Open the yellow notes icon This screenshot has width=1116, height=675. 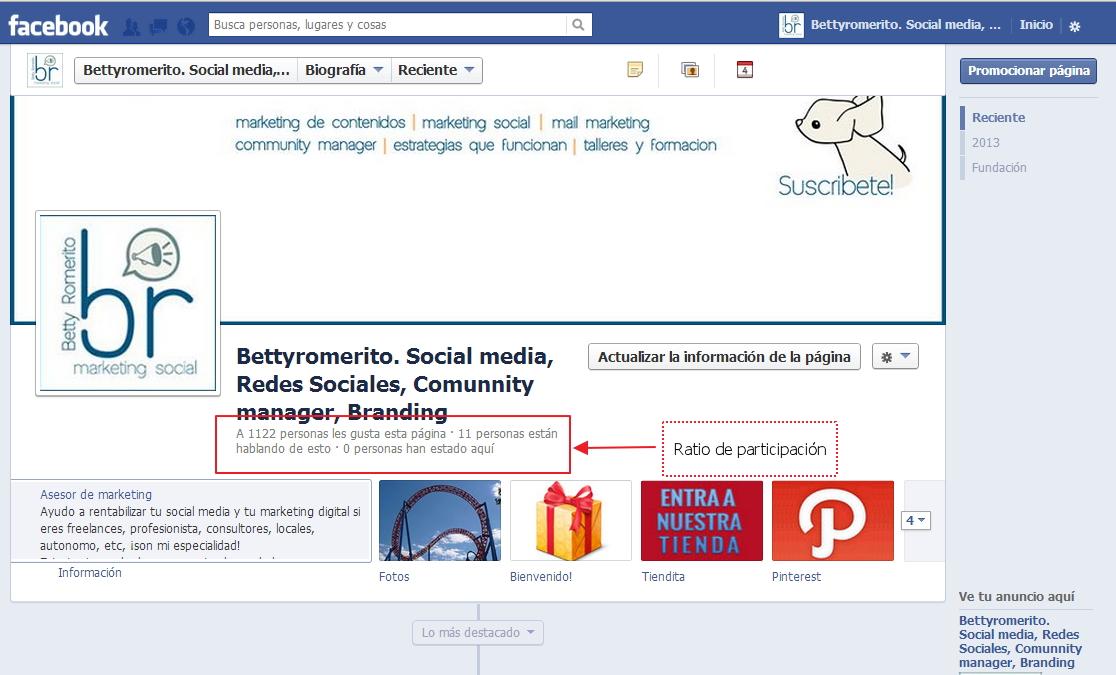point(635,70)
